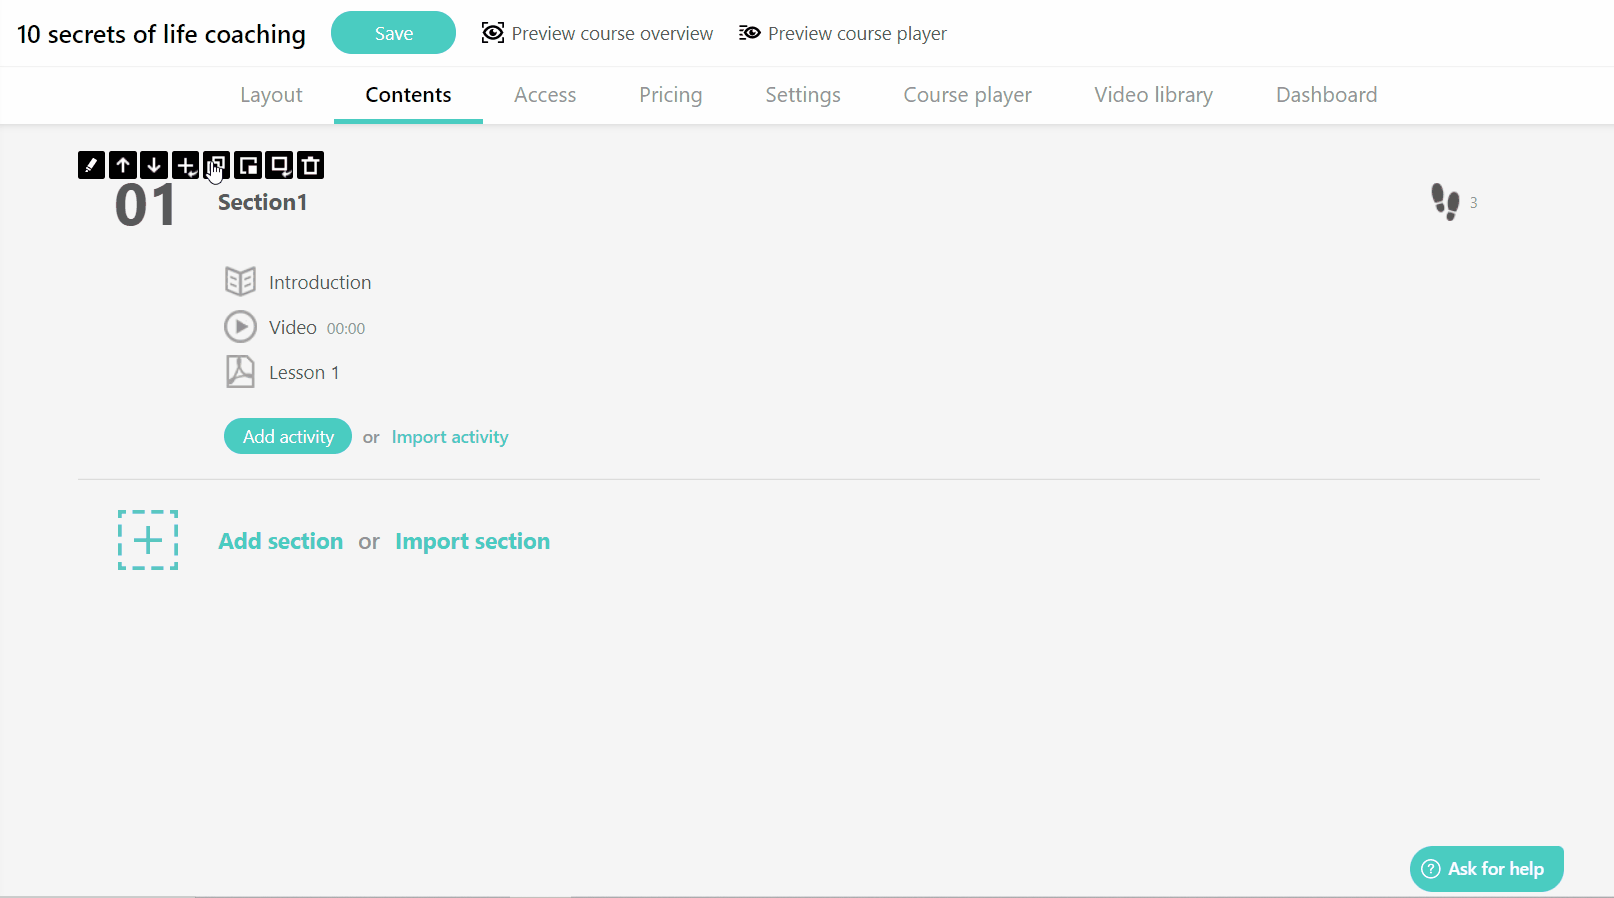Viewport: 1614px width, 898px height.
Task: Click the Save button
Action: [393, 33]
